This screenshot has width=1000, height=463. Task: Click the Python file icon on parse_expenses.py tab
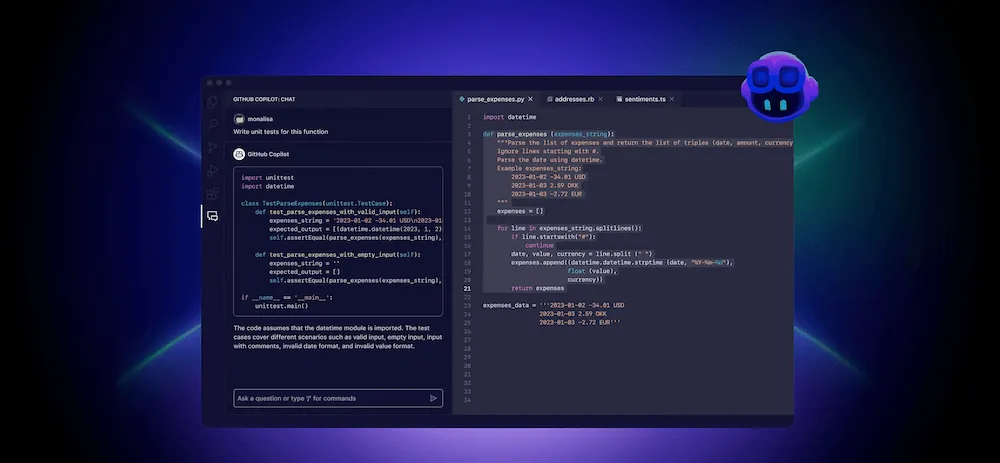tap(462, 99)
